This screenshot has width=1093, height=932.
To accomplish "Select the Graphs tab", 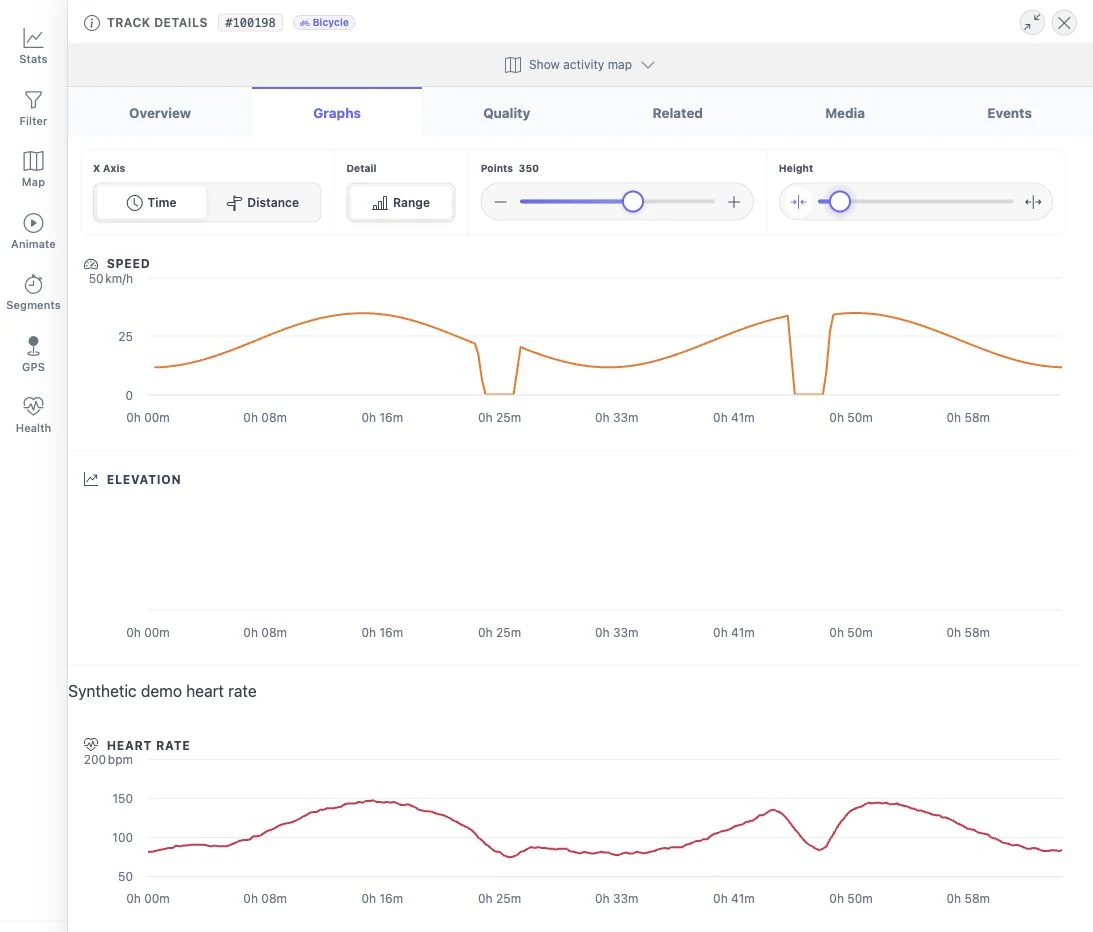I will (x=337, y=113).
